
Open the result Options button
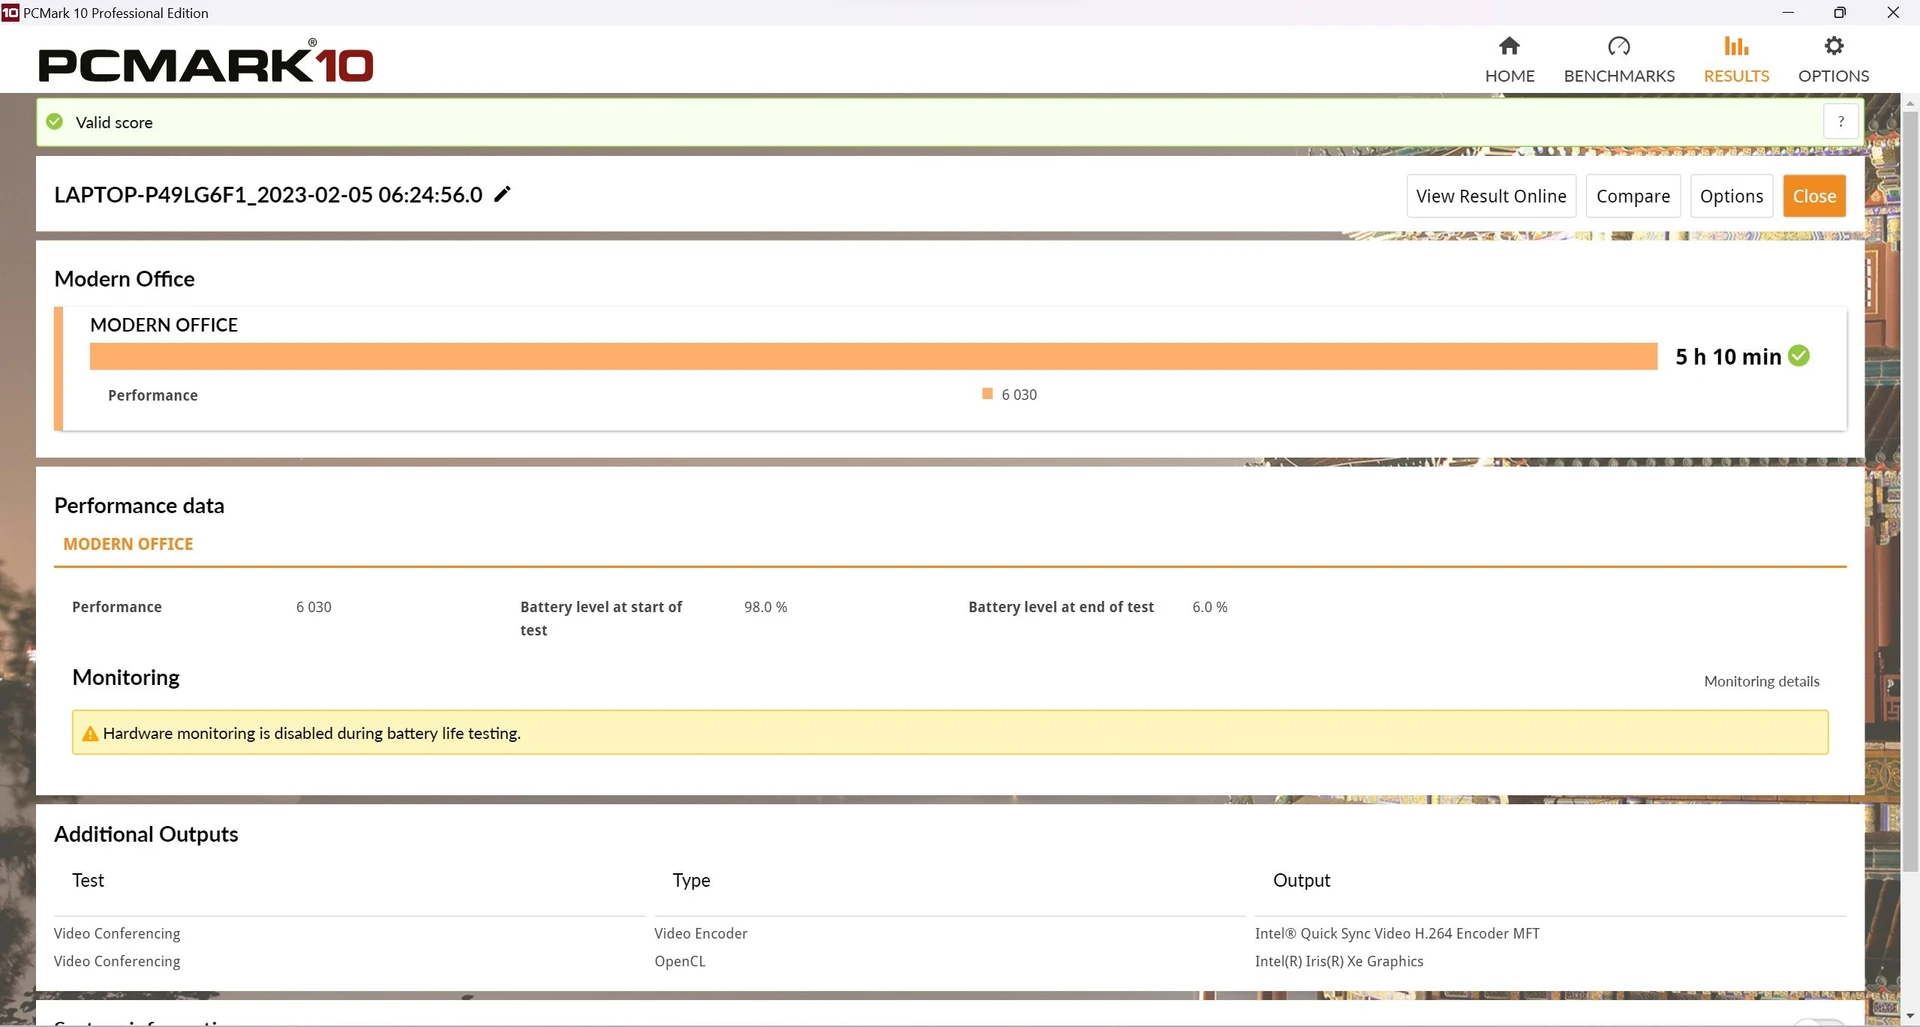[1731, 196]
